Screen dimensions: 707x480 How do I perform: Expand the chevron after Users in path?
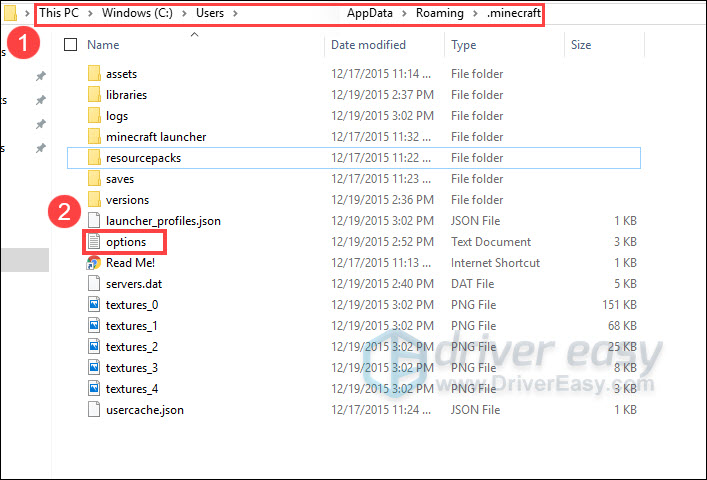235,13
